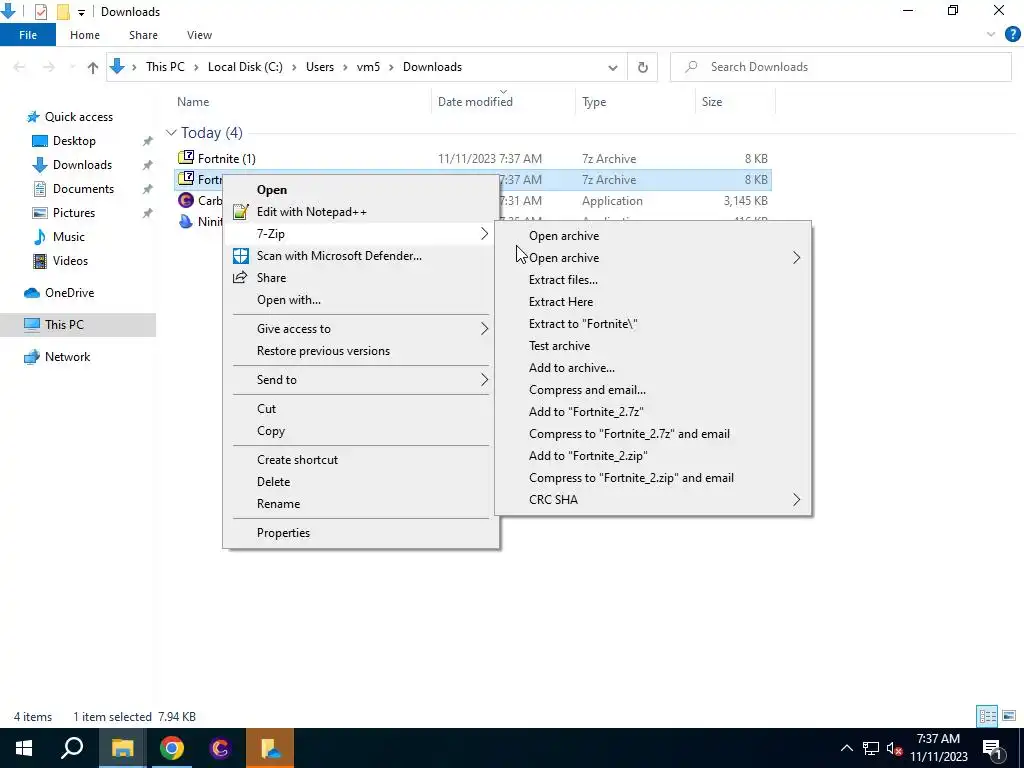
Task: Click the Pictures icon in sidebar
Action: (40, 213)
